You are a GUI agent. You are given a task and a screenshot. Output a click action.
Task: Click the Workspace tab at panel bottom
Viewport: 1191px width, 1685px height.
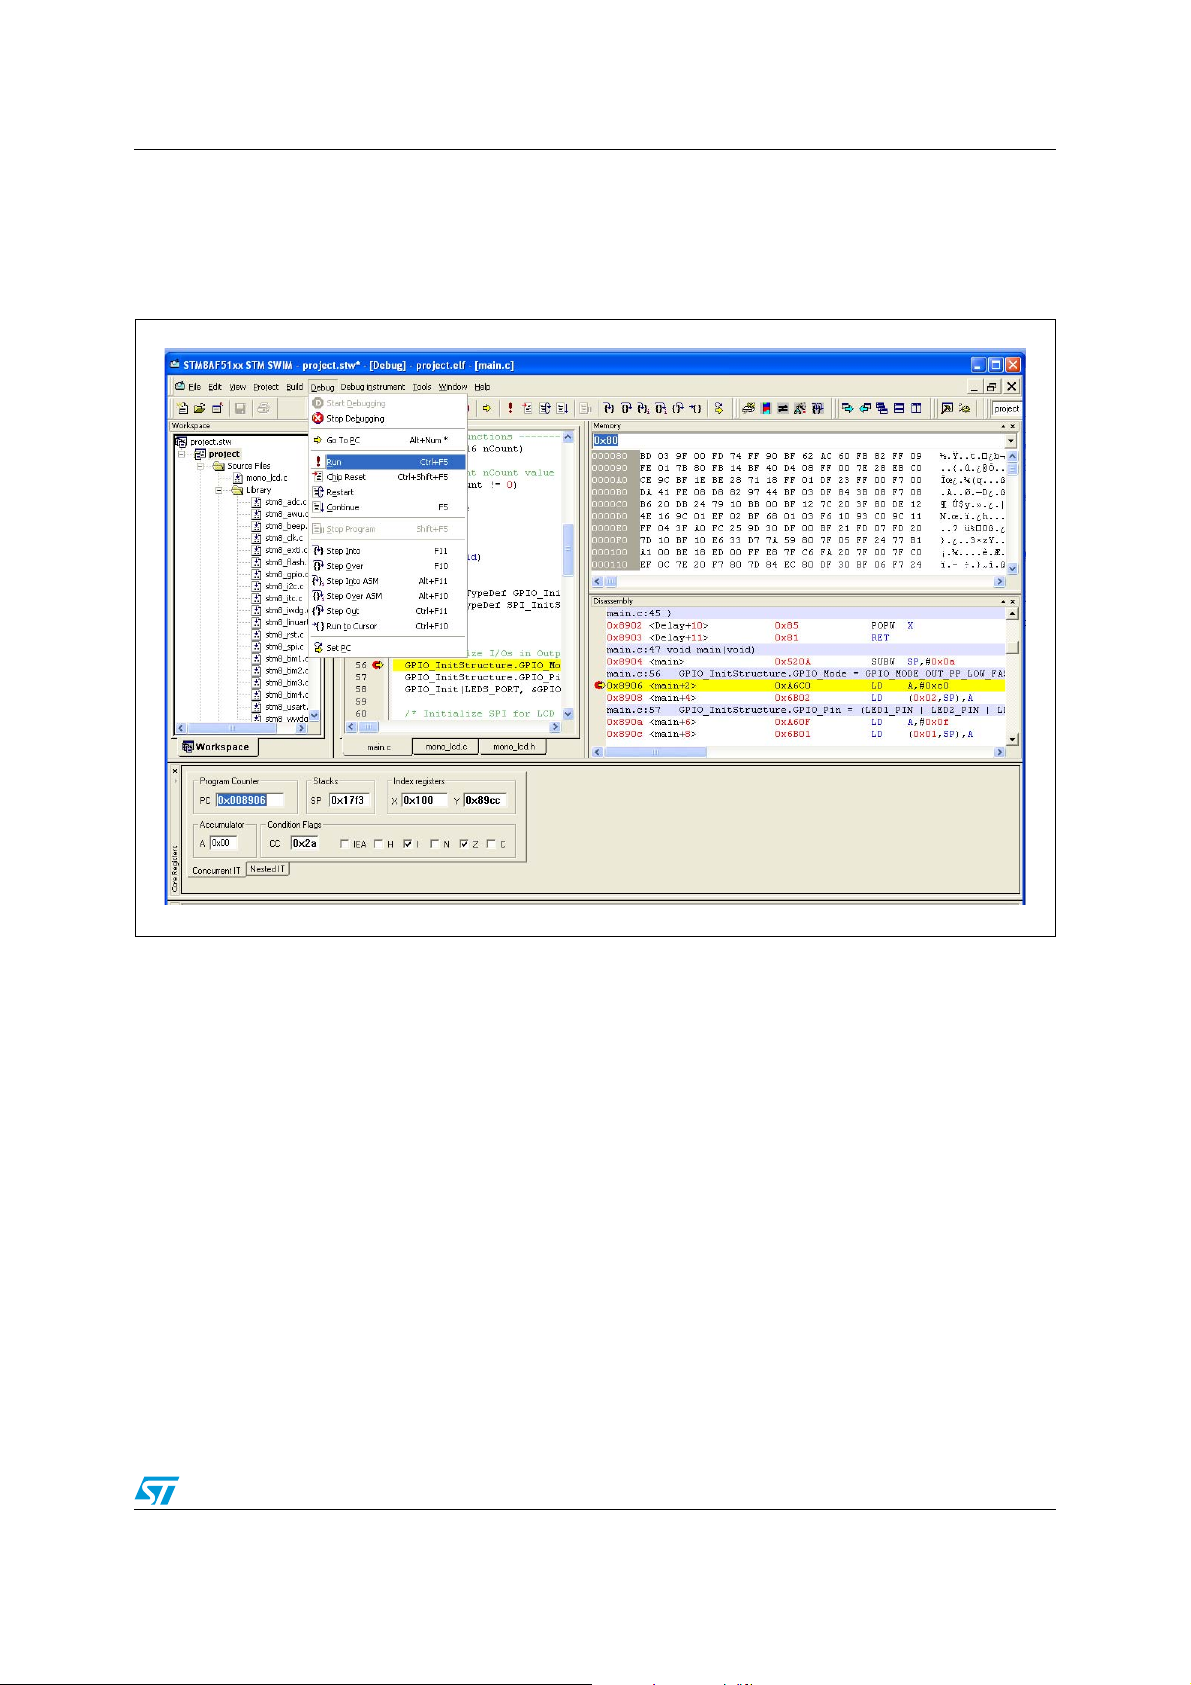click(x=216, y=747)
